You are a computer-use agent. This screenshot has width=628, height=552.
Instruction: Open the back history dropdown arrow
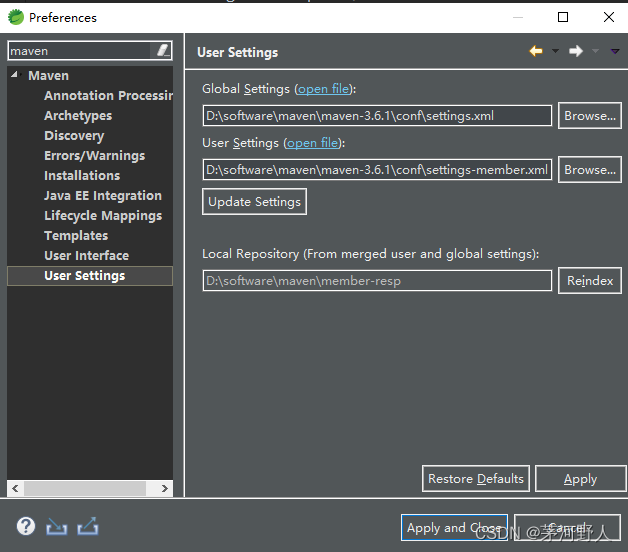(556, 51)
